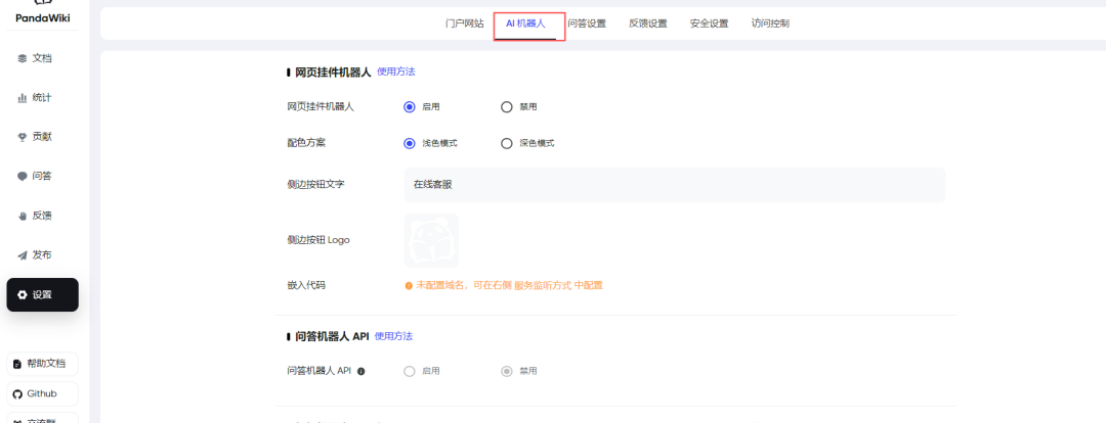Select 深色模式 color scheme
The image size is (1106, 424).
[507, 143]
